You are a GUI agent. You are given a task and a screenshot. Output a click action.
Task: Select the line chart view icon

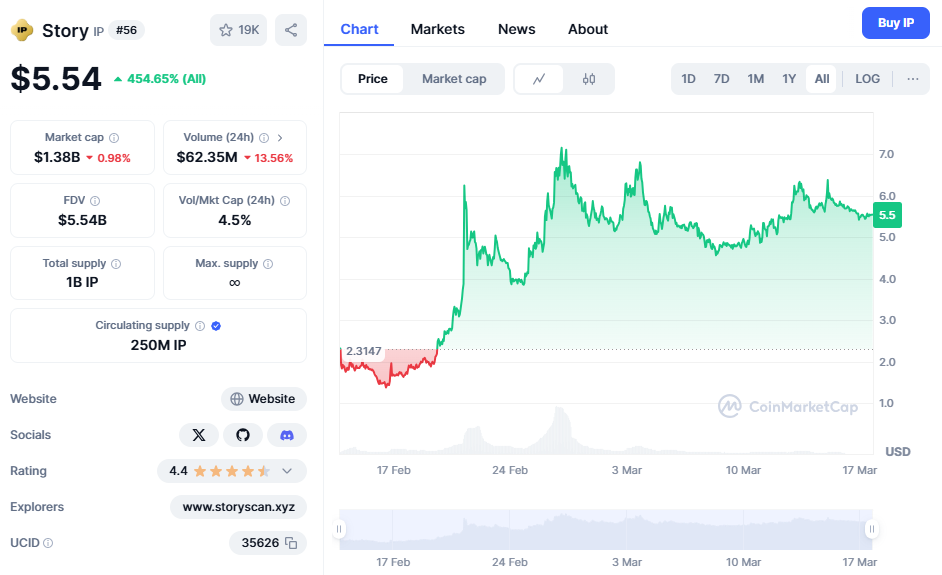tap(539, 79)
